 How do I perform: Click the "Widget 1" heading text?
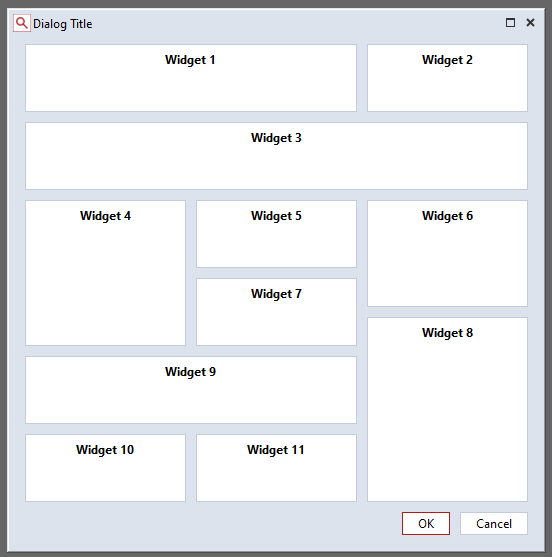(x=190, y=60)
